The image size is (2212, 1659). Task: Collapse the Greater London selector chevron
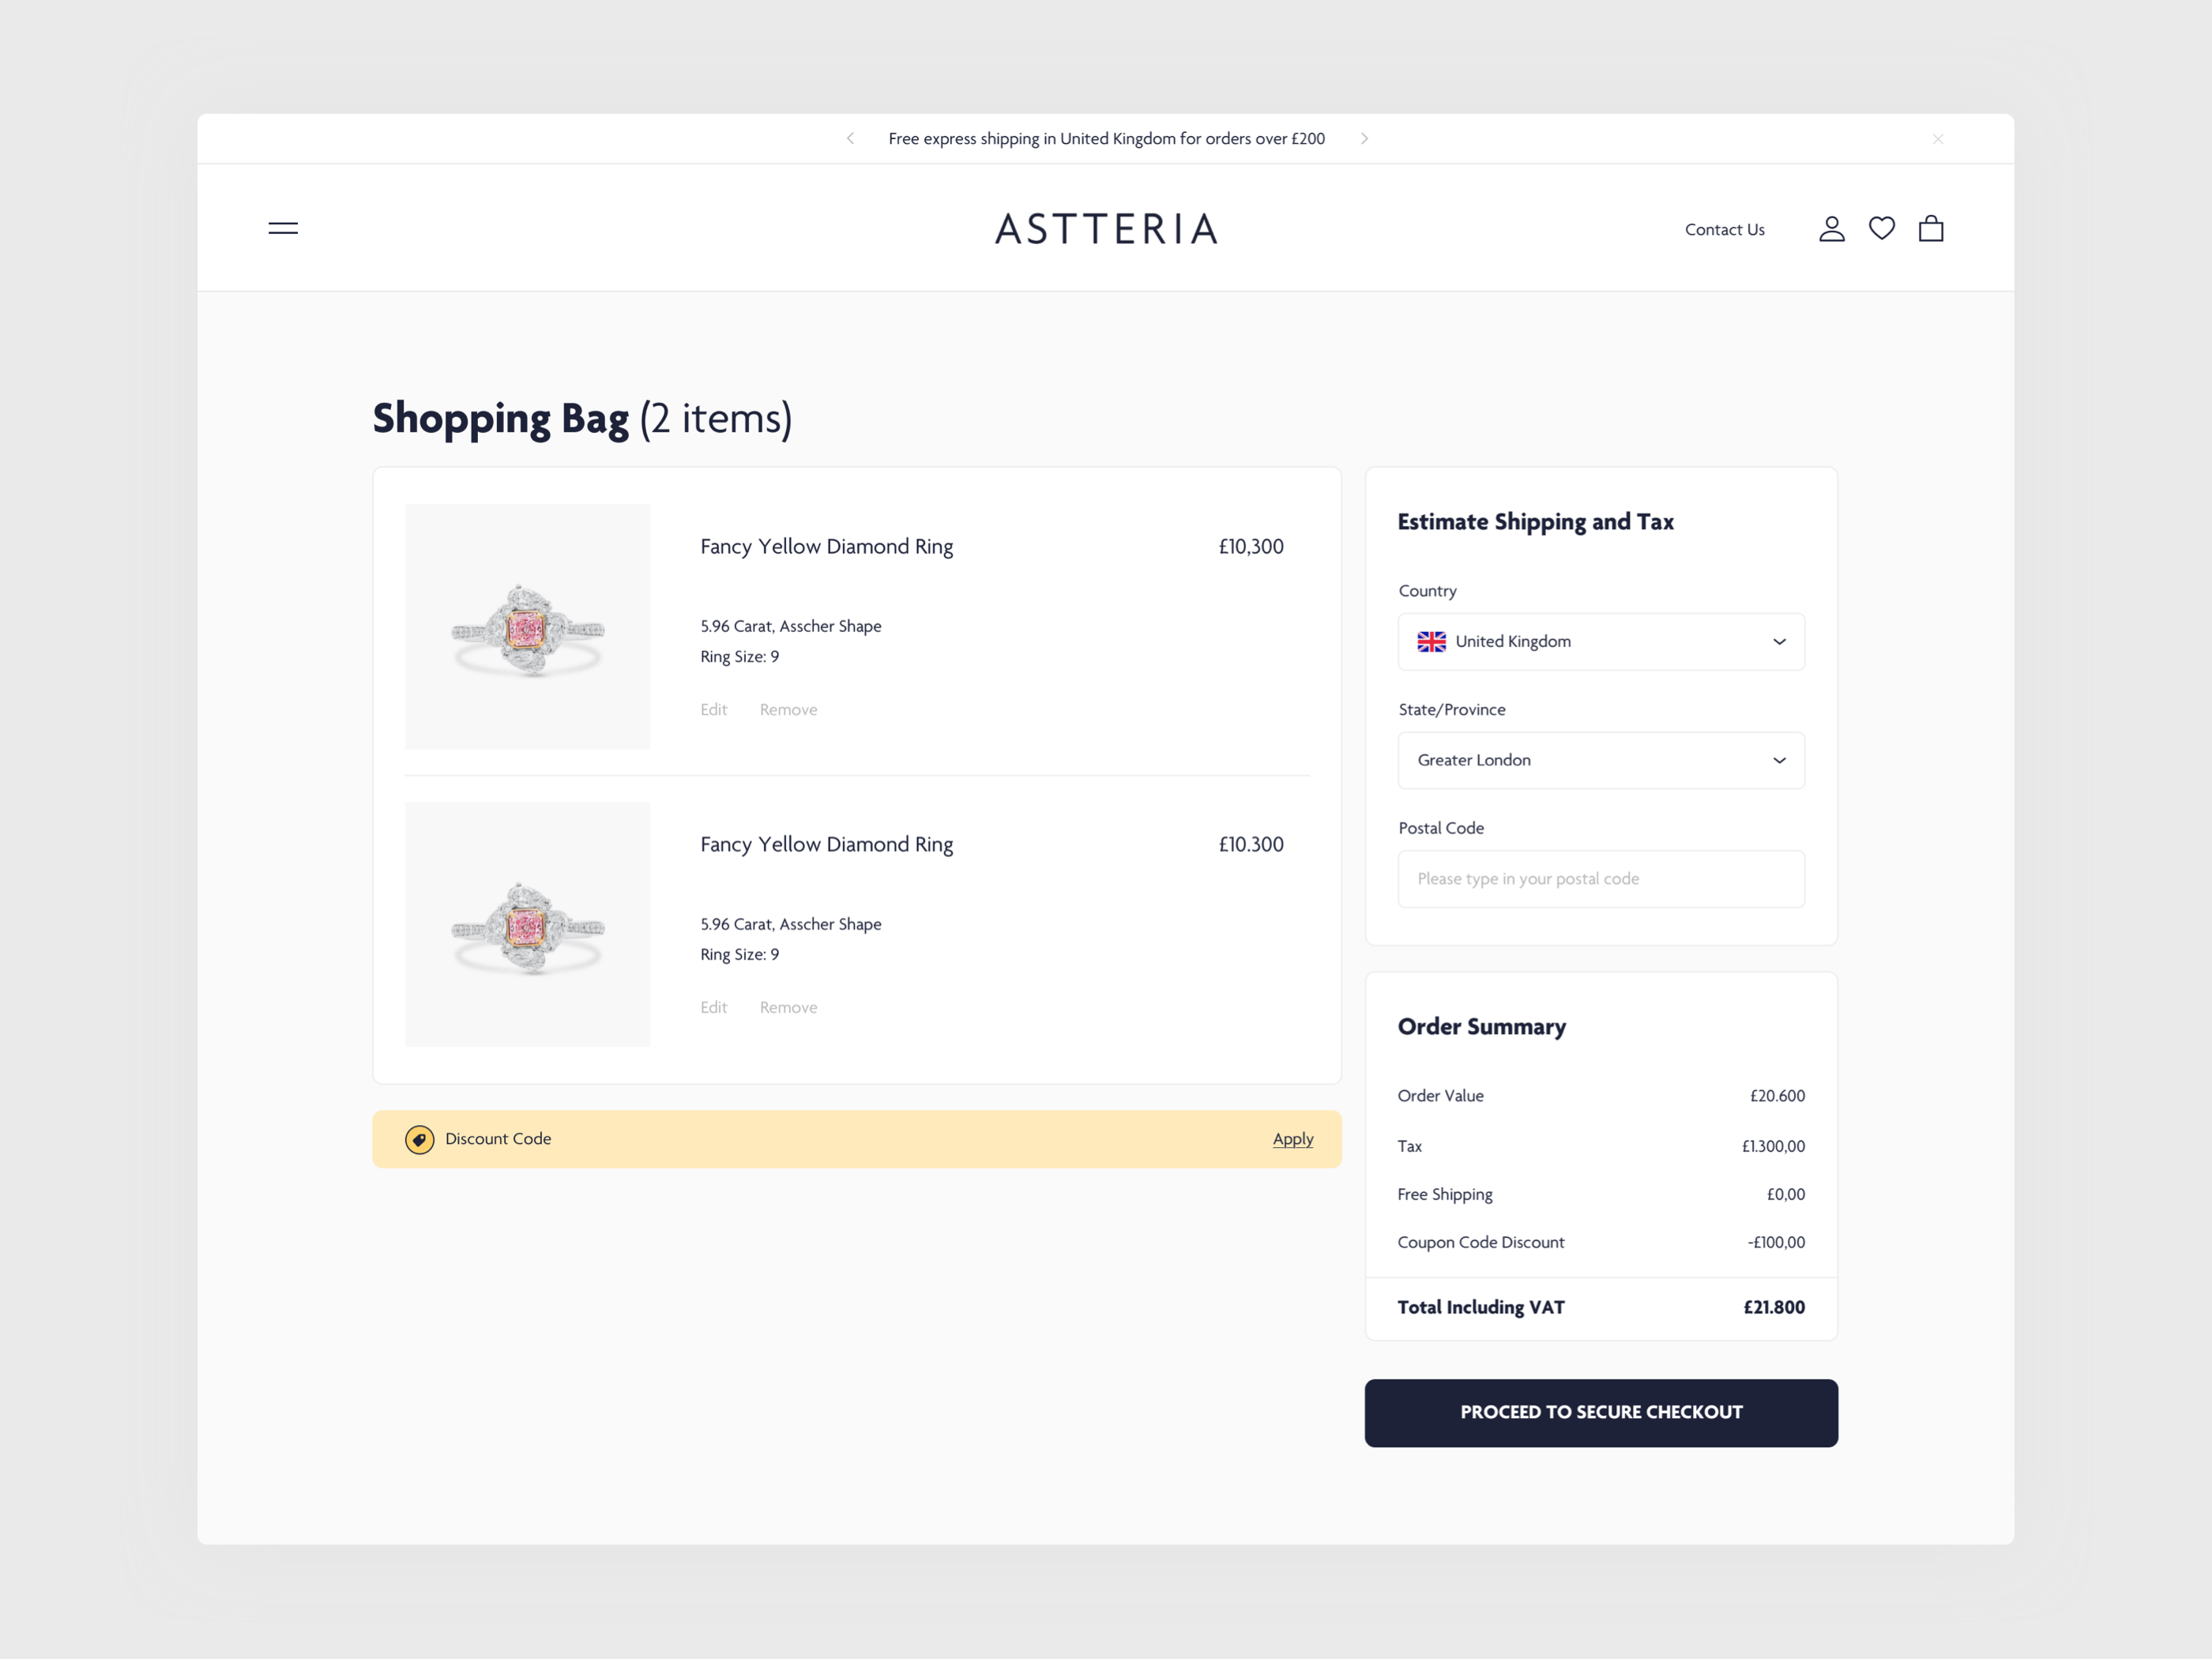1779,760
